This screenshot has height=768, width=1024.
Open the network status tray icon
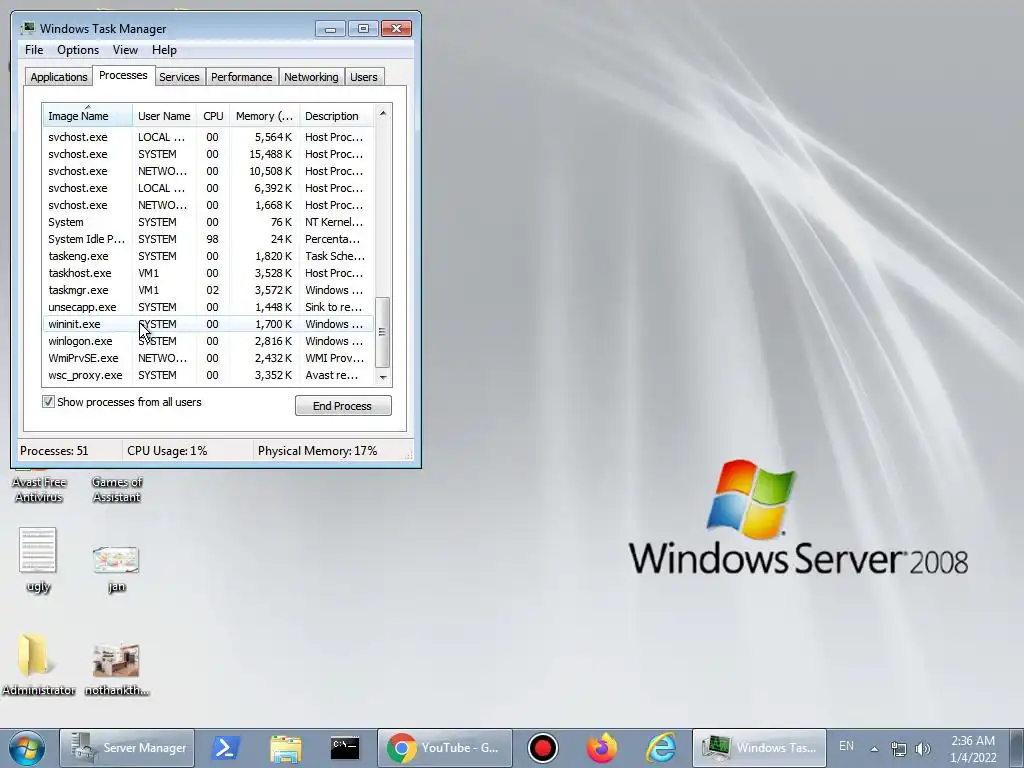(899, 748)
